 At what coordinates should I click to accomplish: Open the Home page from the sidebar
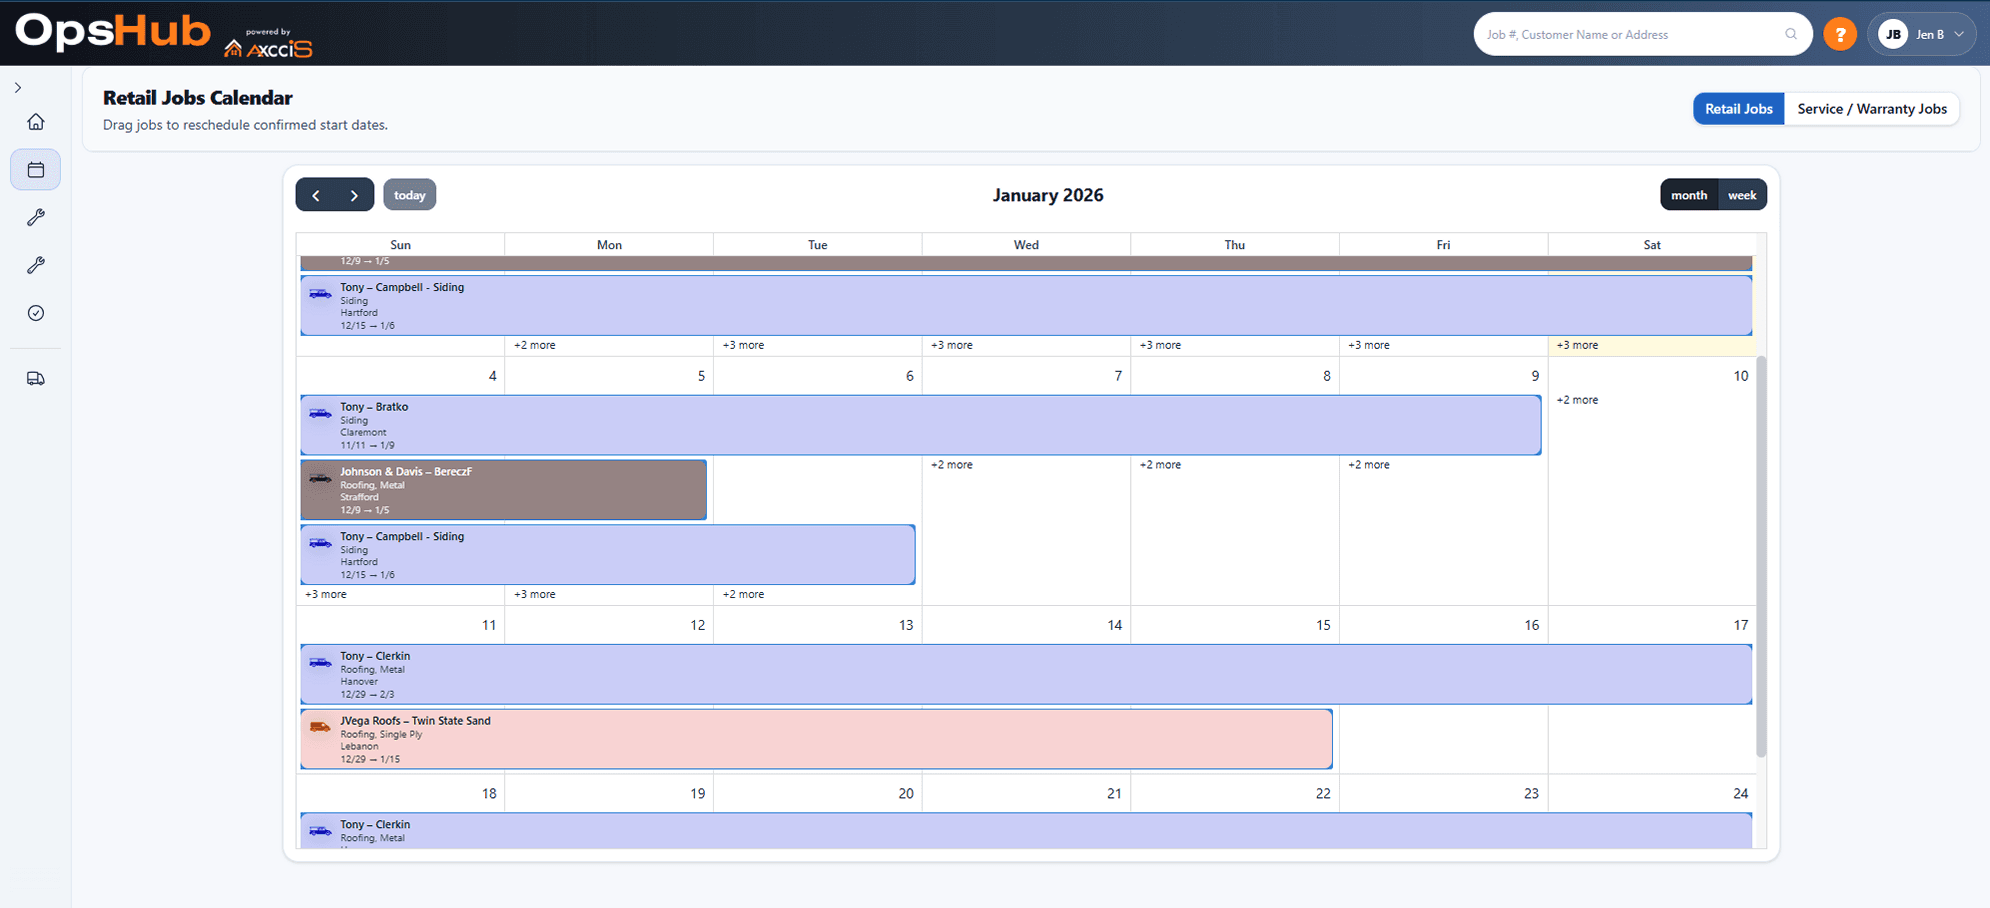[36, 121]
